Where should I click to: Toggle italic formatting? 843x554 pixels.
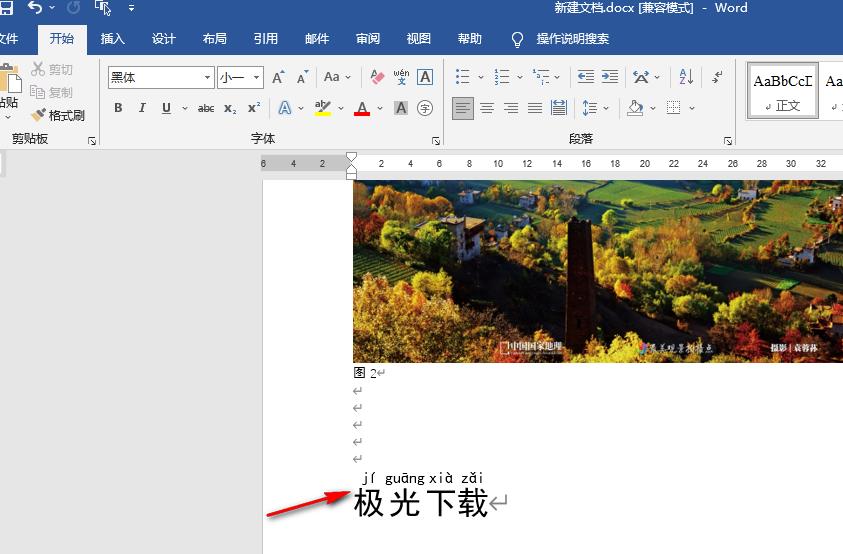point(142,108)
